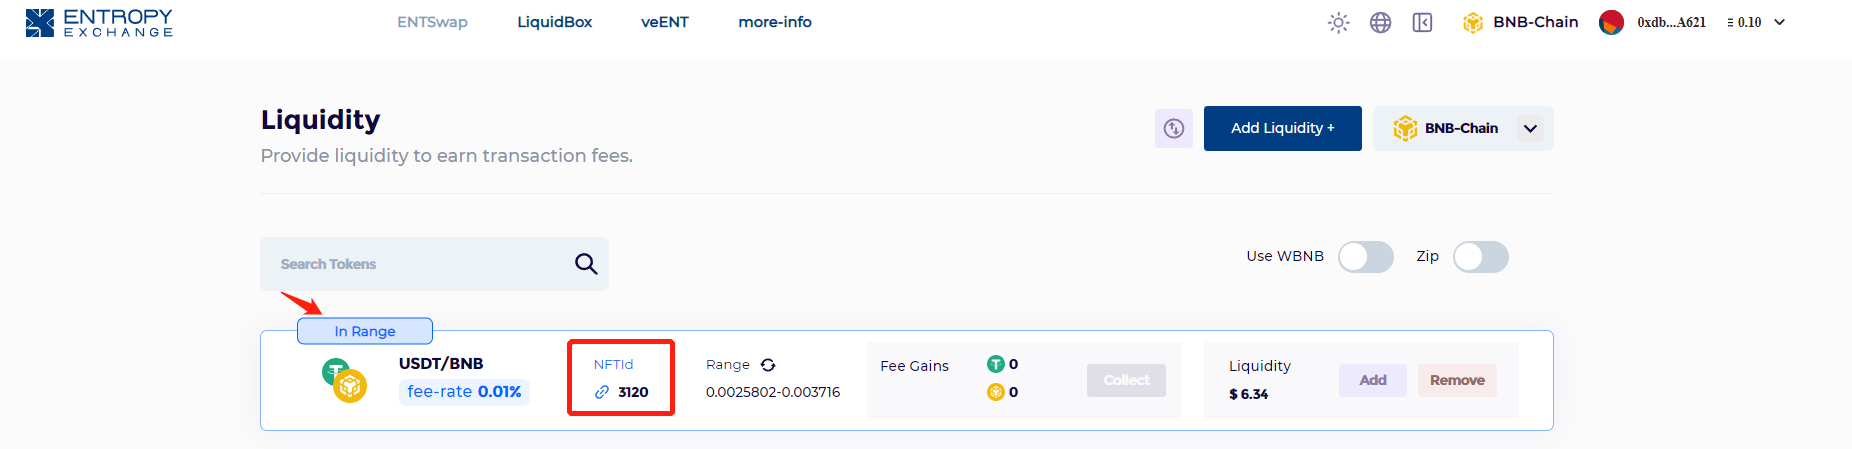
Task: Expand the BNB-Chain dropdown chevron
Action: point(1530,128)
